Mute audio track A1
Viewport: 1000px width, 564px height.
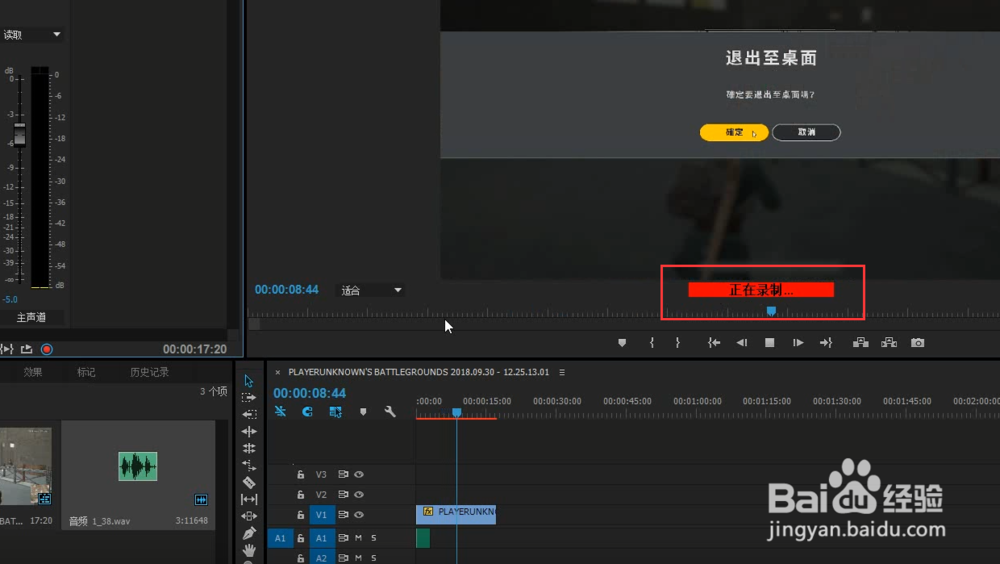358,538
